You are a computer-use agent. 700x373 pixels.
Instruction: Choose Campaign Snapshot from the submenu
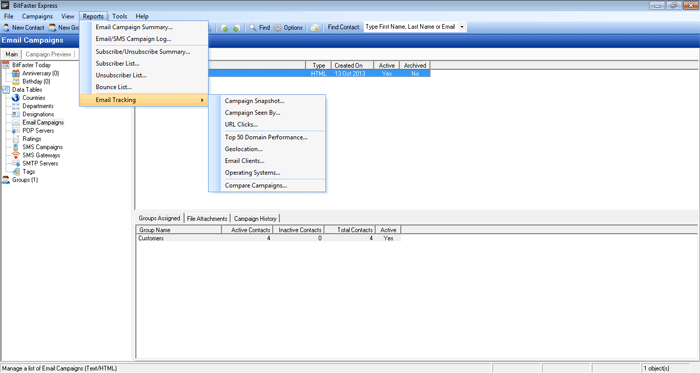[254, 101]
